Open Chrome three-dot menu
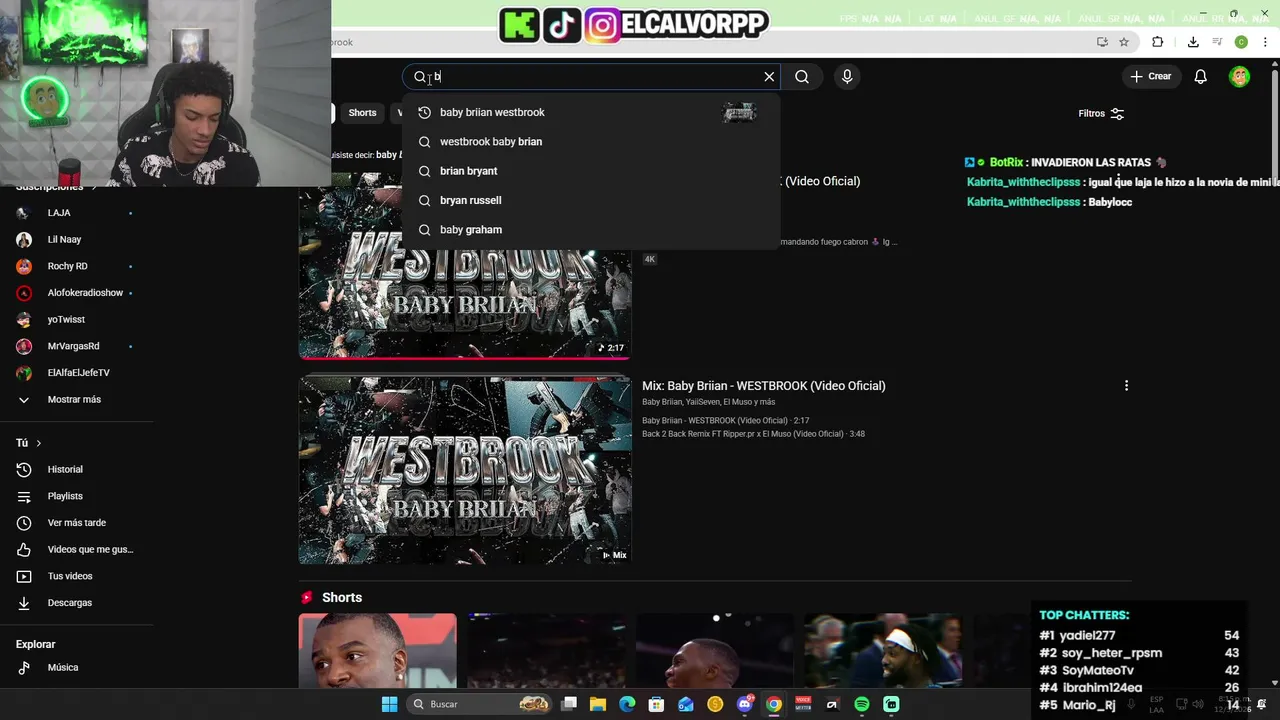1280x720 pixels. click(x=1266, y=42)
